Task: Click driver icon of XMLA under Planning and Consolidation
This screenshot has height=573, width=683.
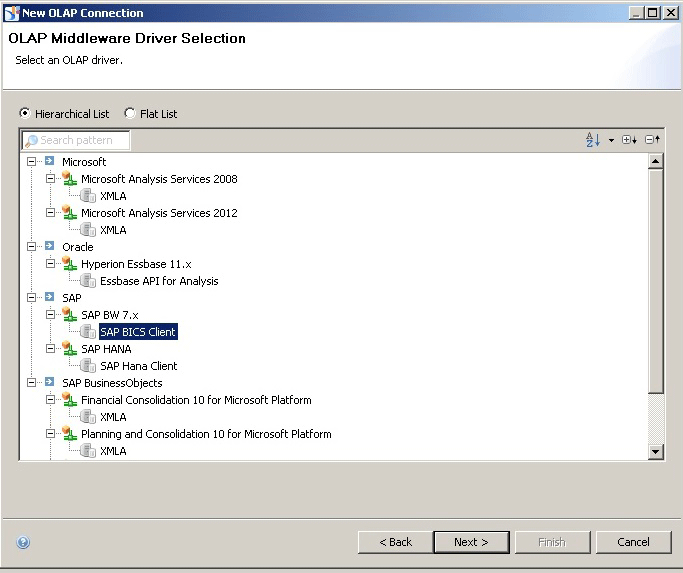Action: 88,451
